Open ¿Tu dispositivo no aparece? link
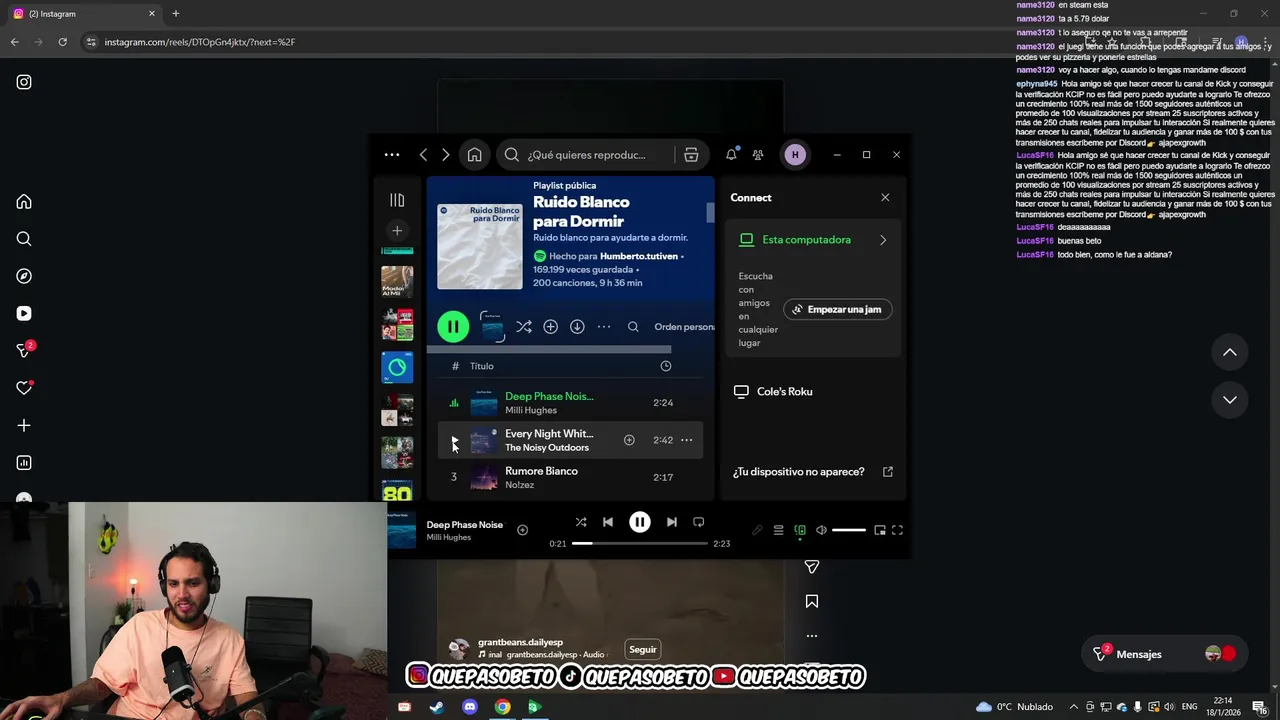This screenshot has height=720, width=1280. tap(813, 472)
